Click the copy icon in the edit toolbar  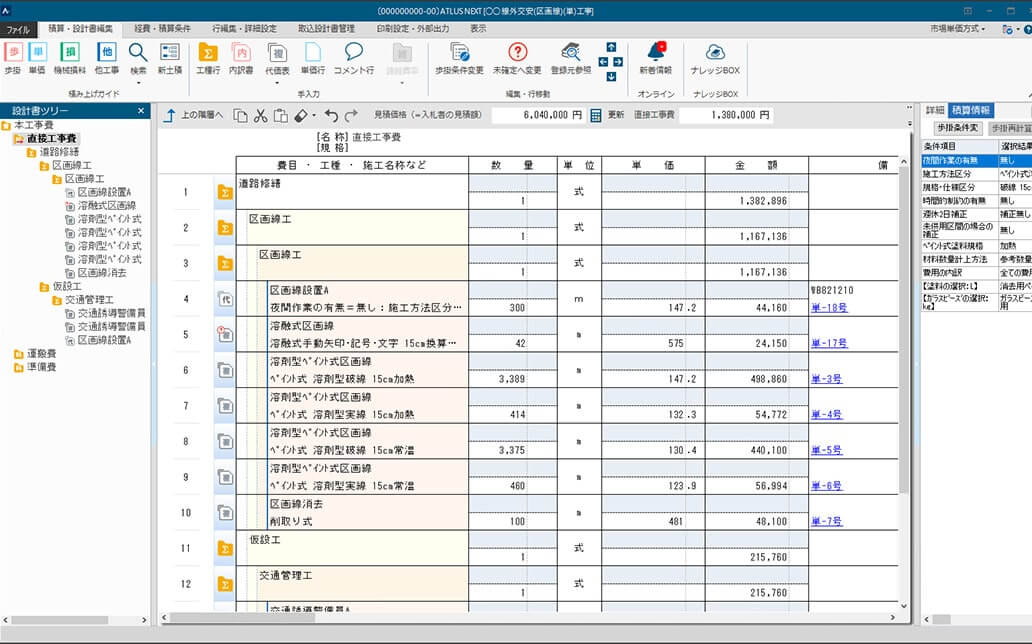click(x=241, y=116)
